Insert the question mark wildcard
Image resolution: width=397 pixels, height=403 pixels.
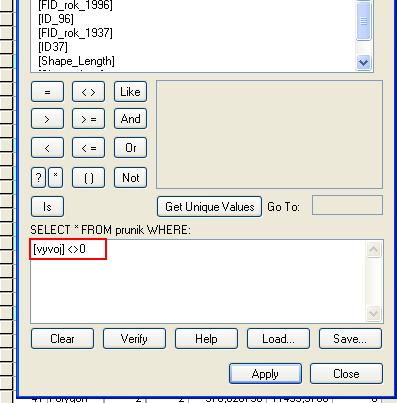pos(38,178)
